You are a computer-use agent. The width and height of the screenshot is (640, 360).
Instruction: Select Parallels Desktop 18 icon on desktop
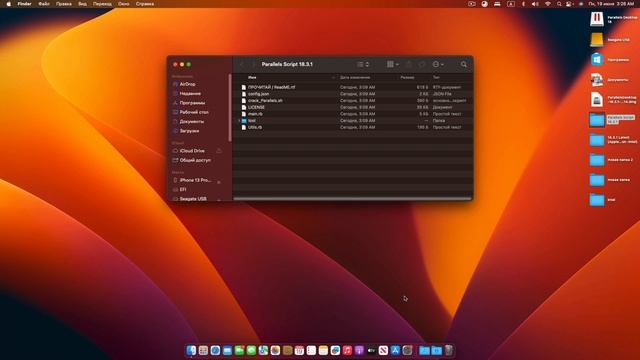597,19
